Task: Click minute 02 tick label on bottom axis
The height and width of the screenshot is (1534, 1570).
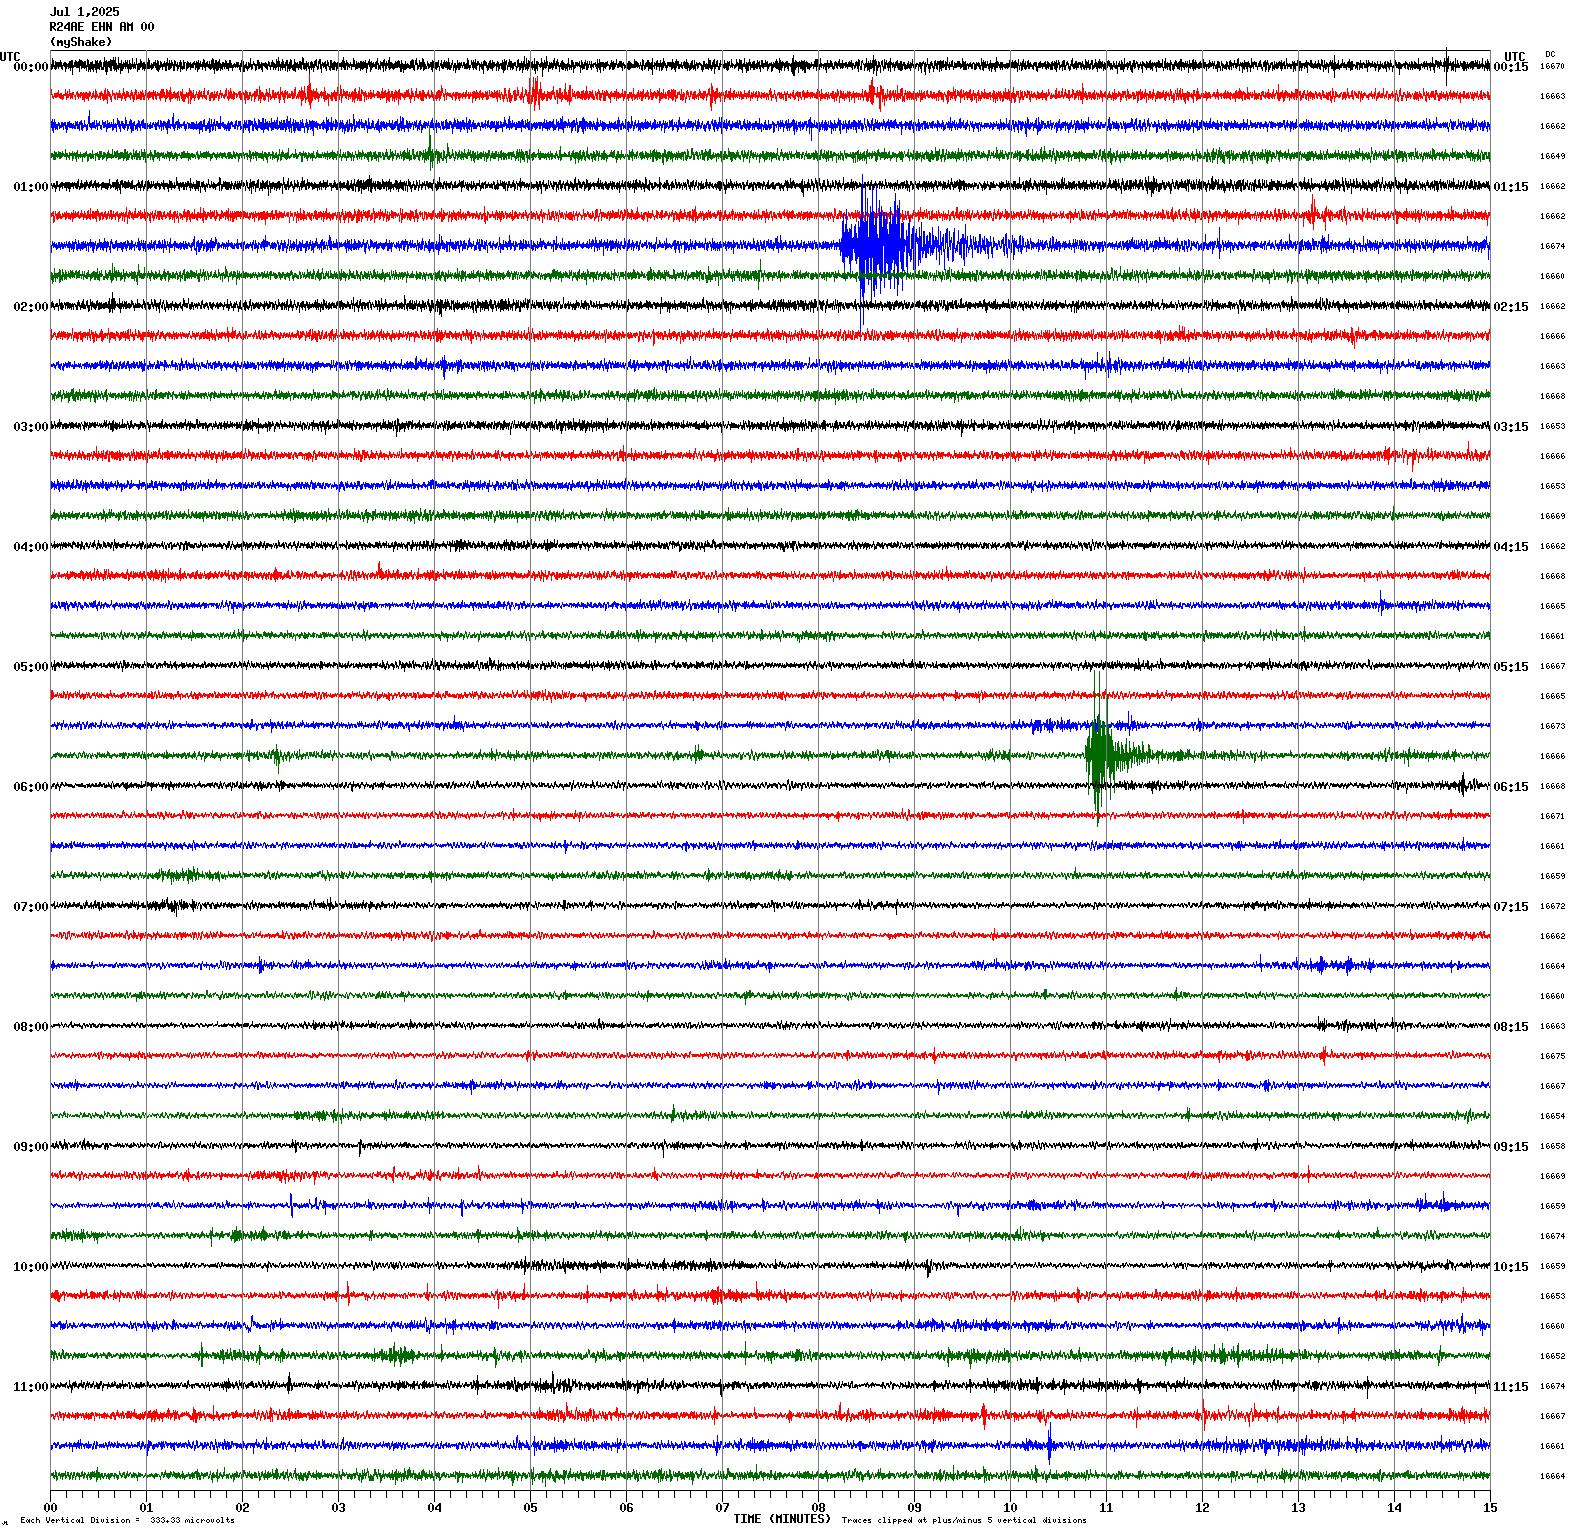Action: coord(243,1508)
